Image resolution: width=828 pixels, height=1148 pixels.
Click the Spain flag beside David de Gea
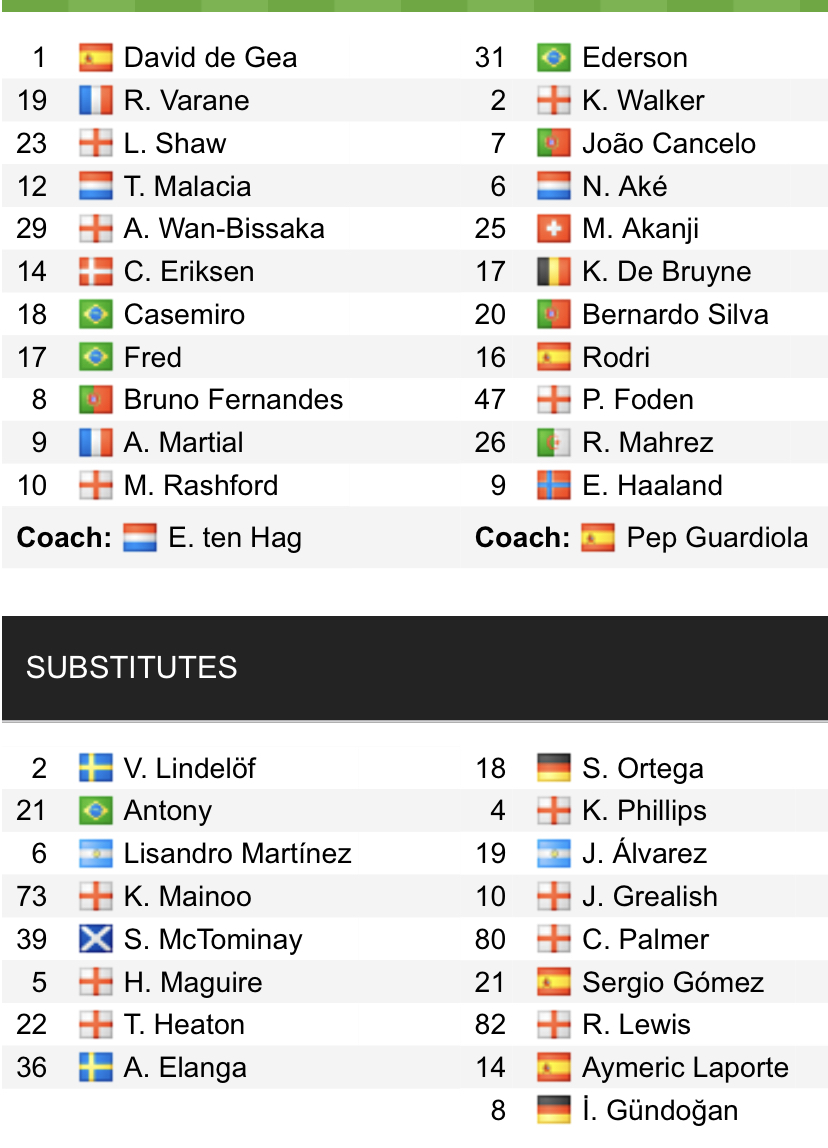(95, 58)
